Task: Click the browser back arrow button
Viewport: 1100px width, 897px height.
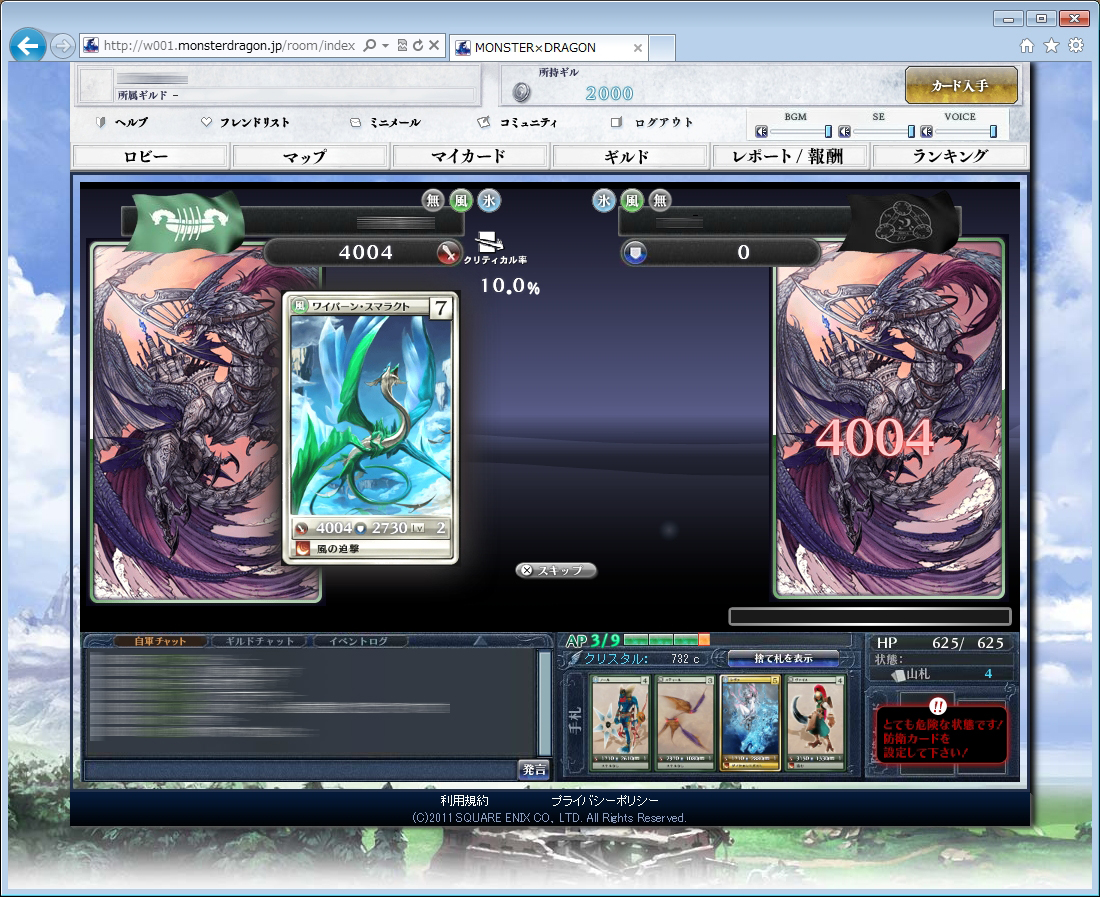Action: pyautogui.click(x=28, y=46)
